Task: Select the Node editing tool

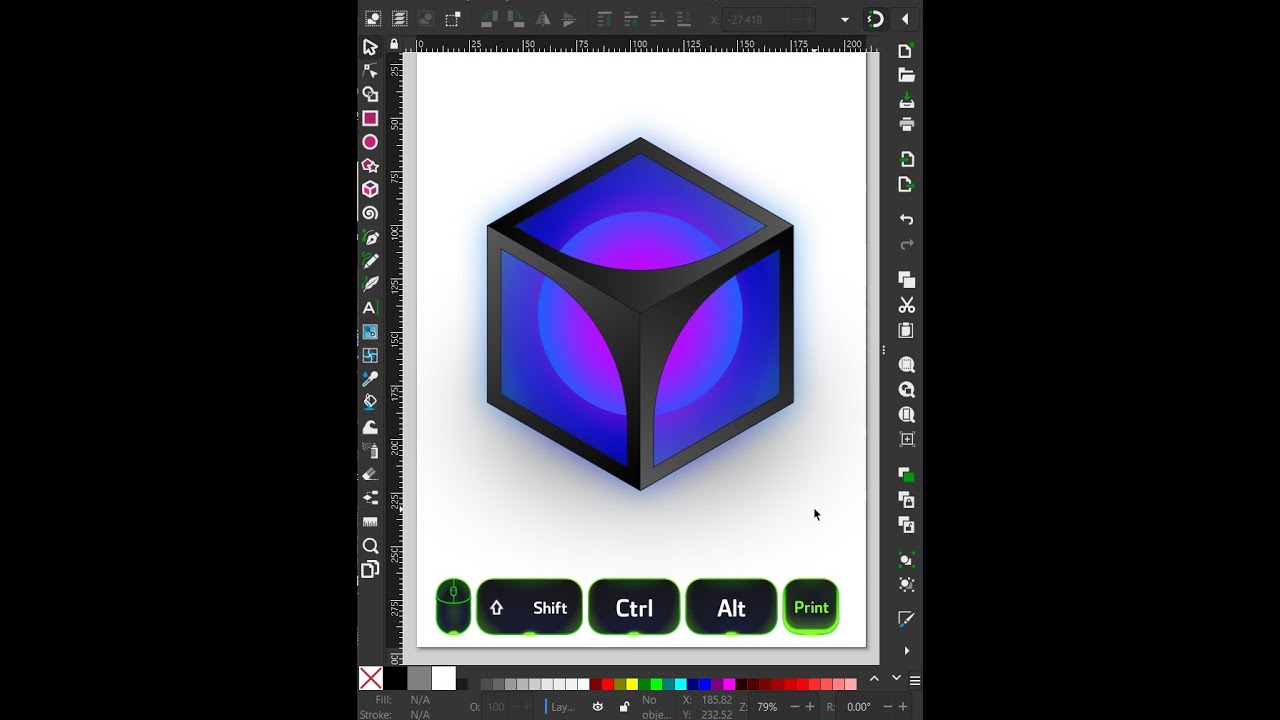Action: point(370,71)
